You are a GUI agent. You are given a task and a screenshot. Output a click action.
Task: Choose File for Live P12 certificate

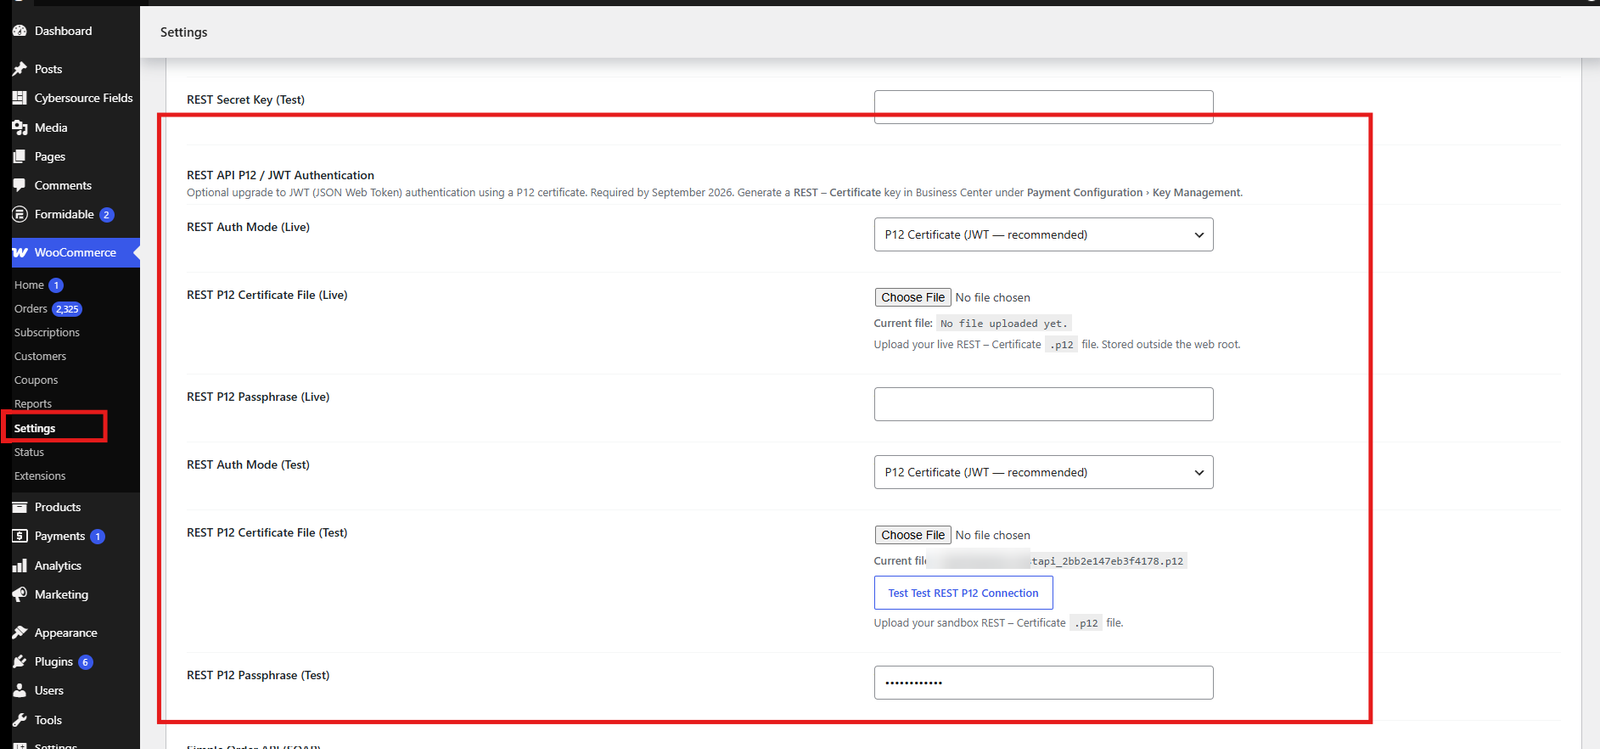913,298
